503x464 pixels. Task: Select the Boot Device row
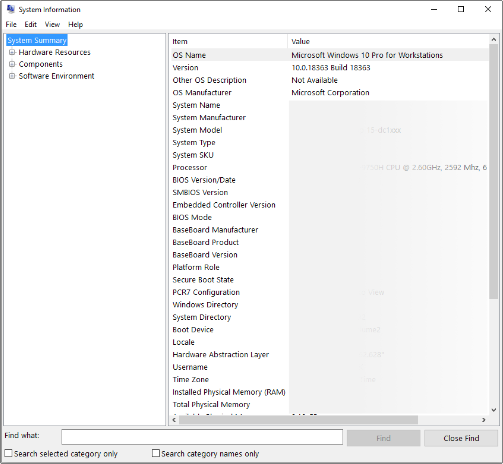(x=330, y=330)
